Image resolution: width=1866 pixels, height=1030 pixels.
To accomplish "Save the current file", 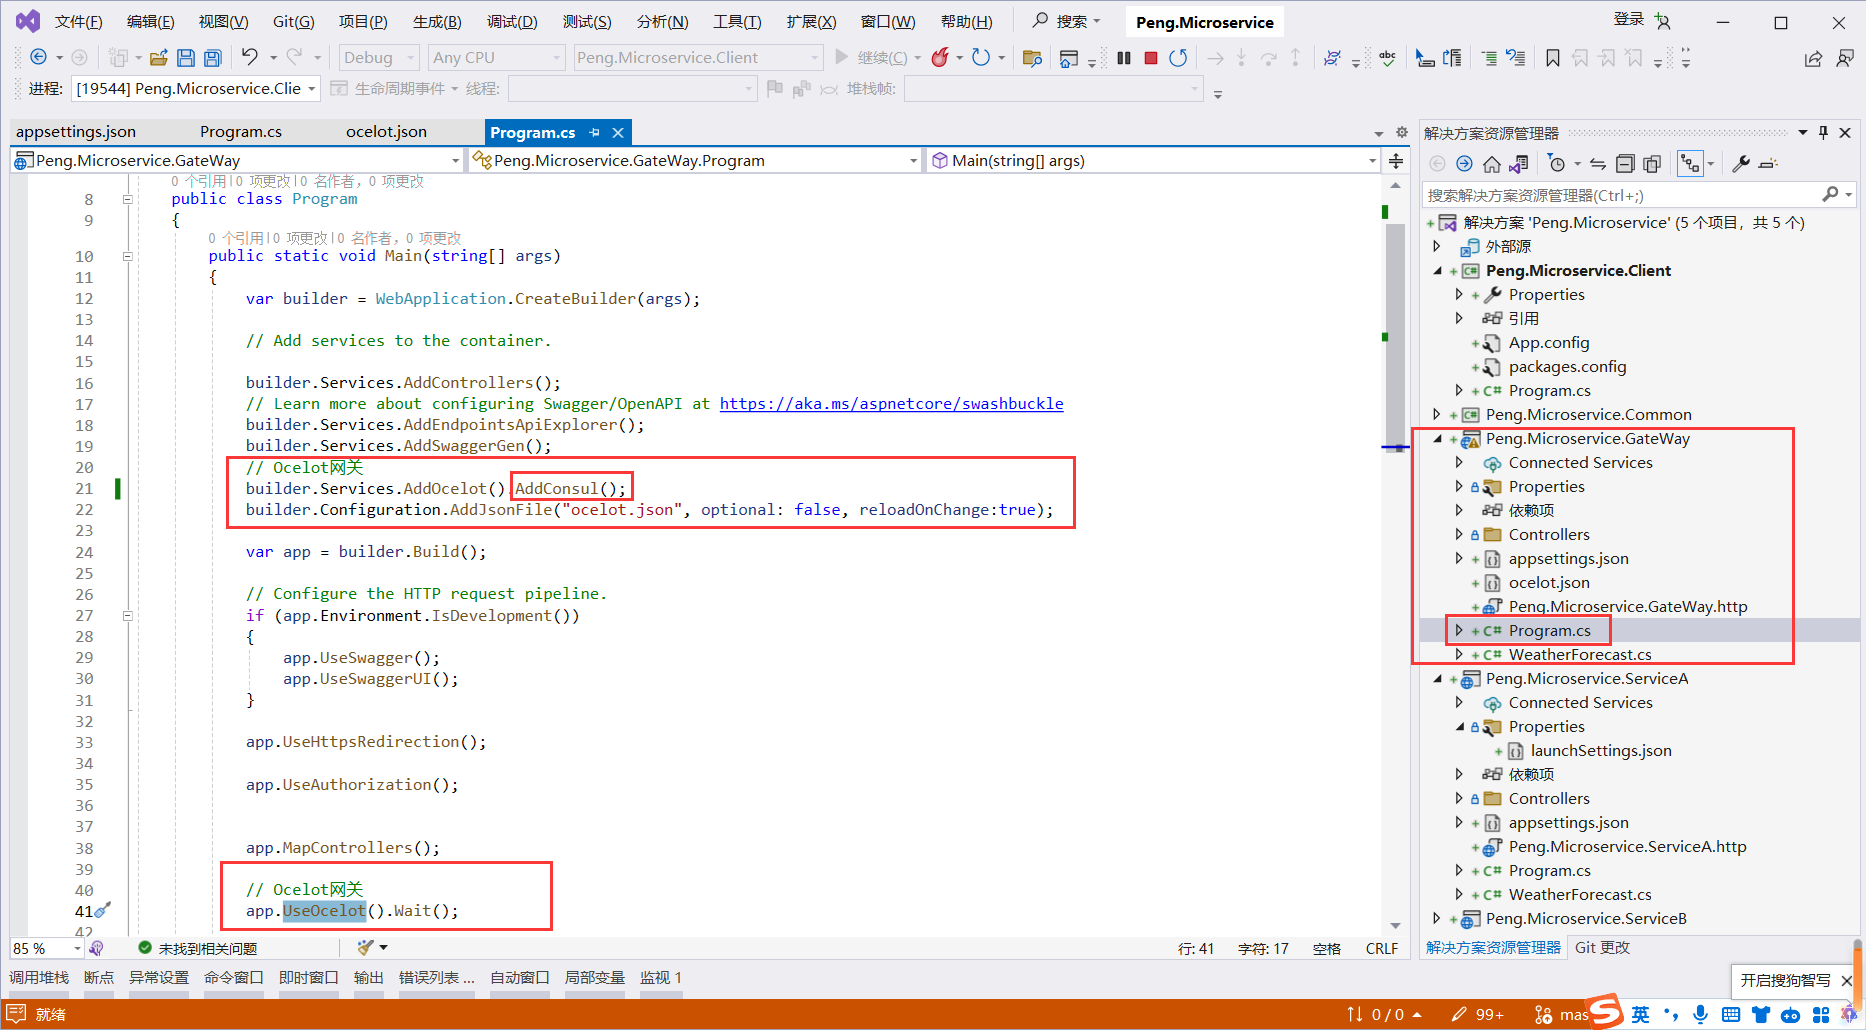I will coord(185,58).
